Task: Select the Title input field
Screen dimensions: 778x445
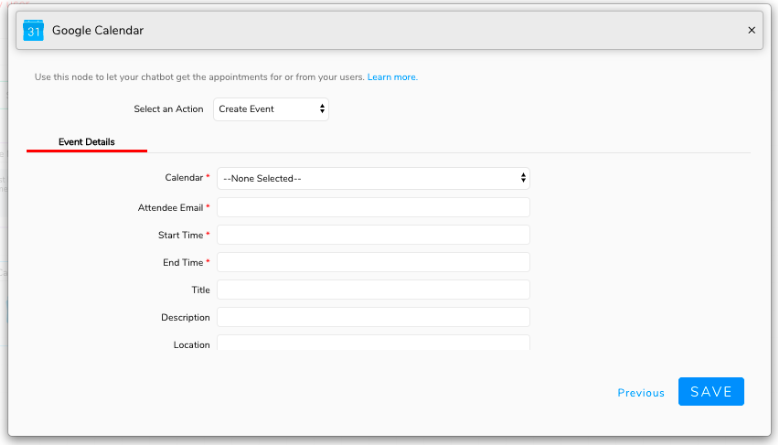Action: pos(373,290)
